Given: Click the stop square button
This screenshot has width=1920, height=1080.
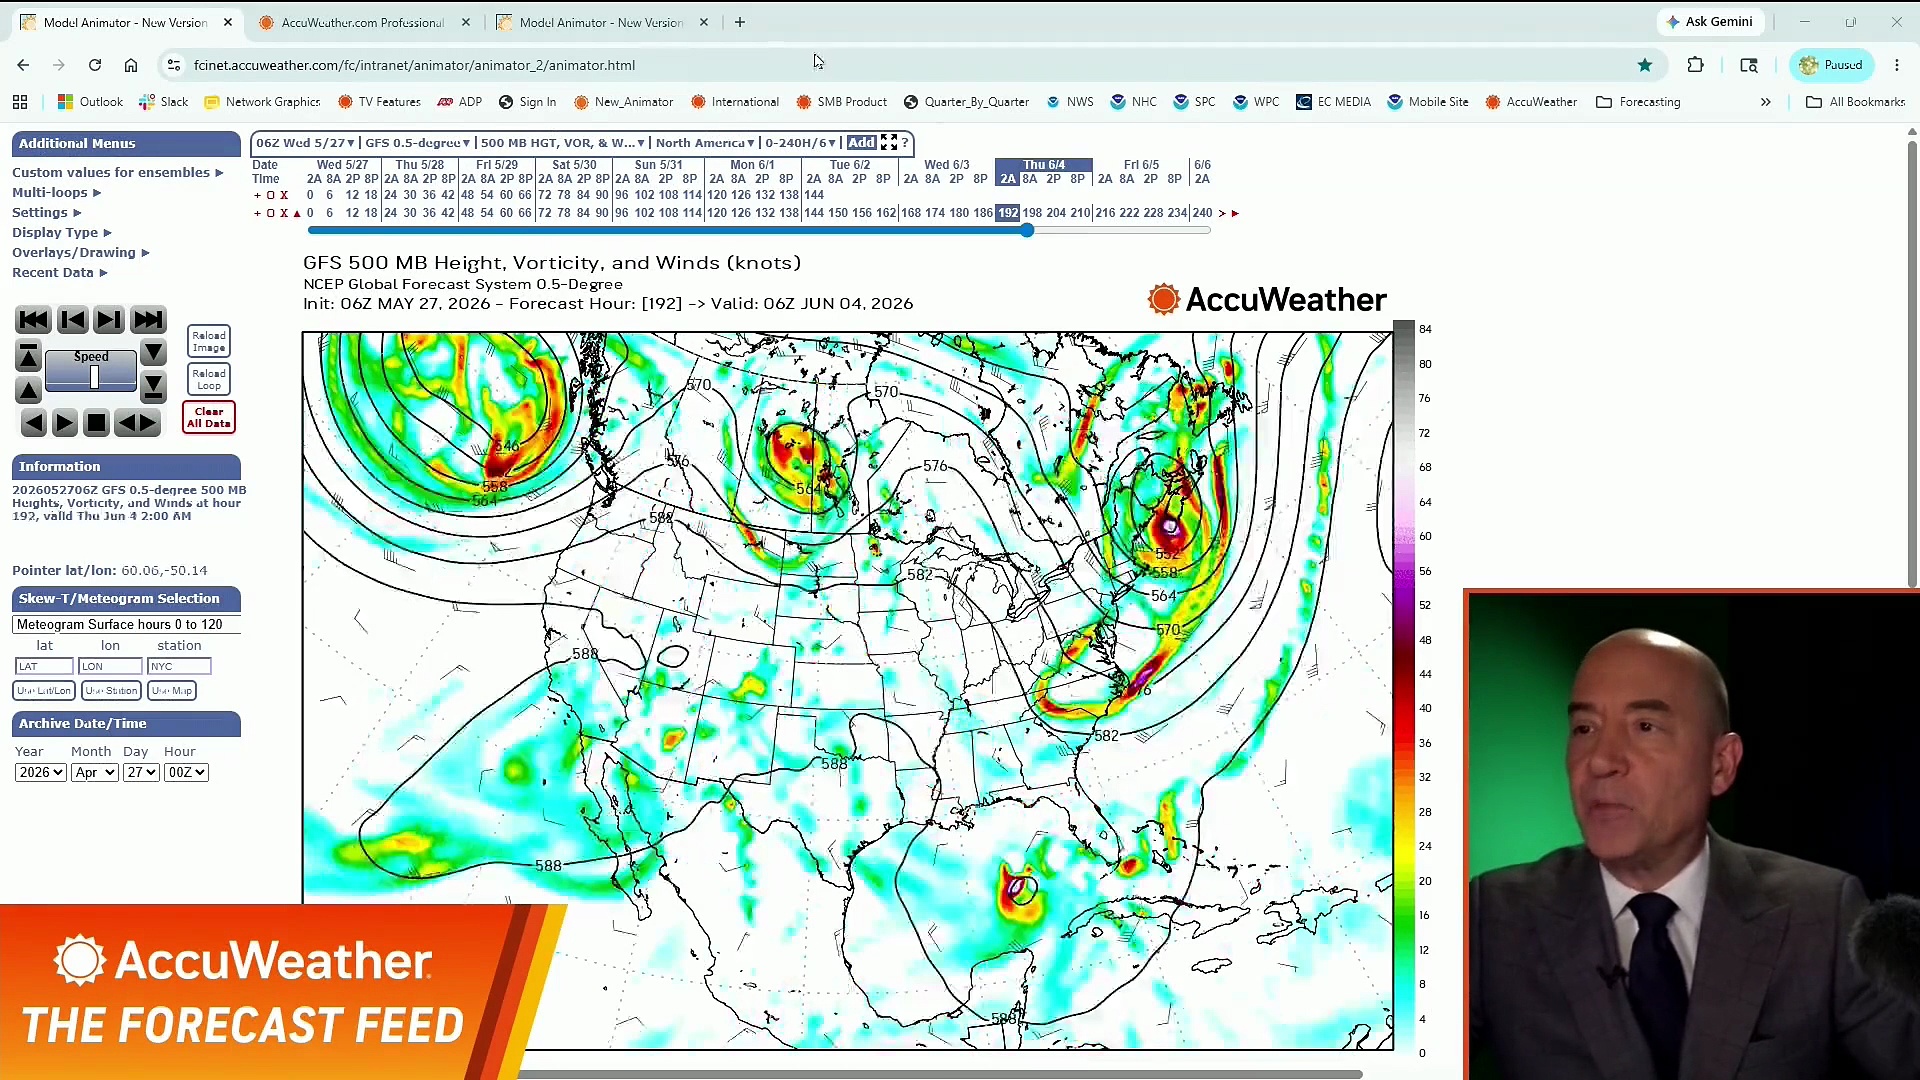Looking at the screenshot, I should [96, 423].
